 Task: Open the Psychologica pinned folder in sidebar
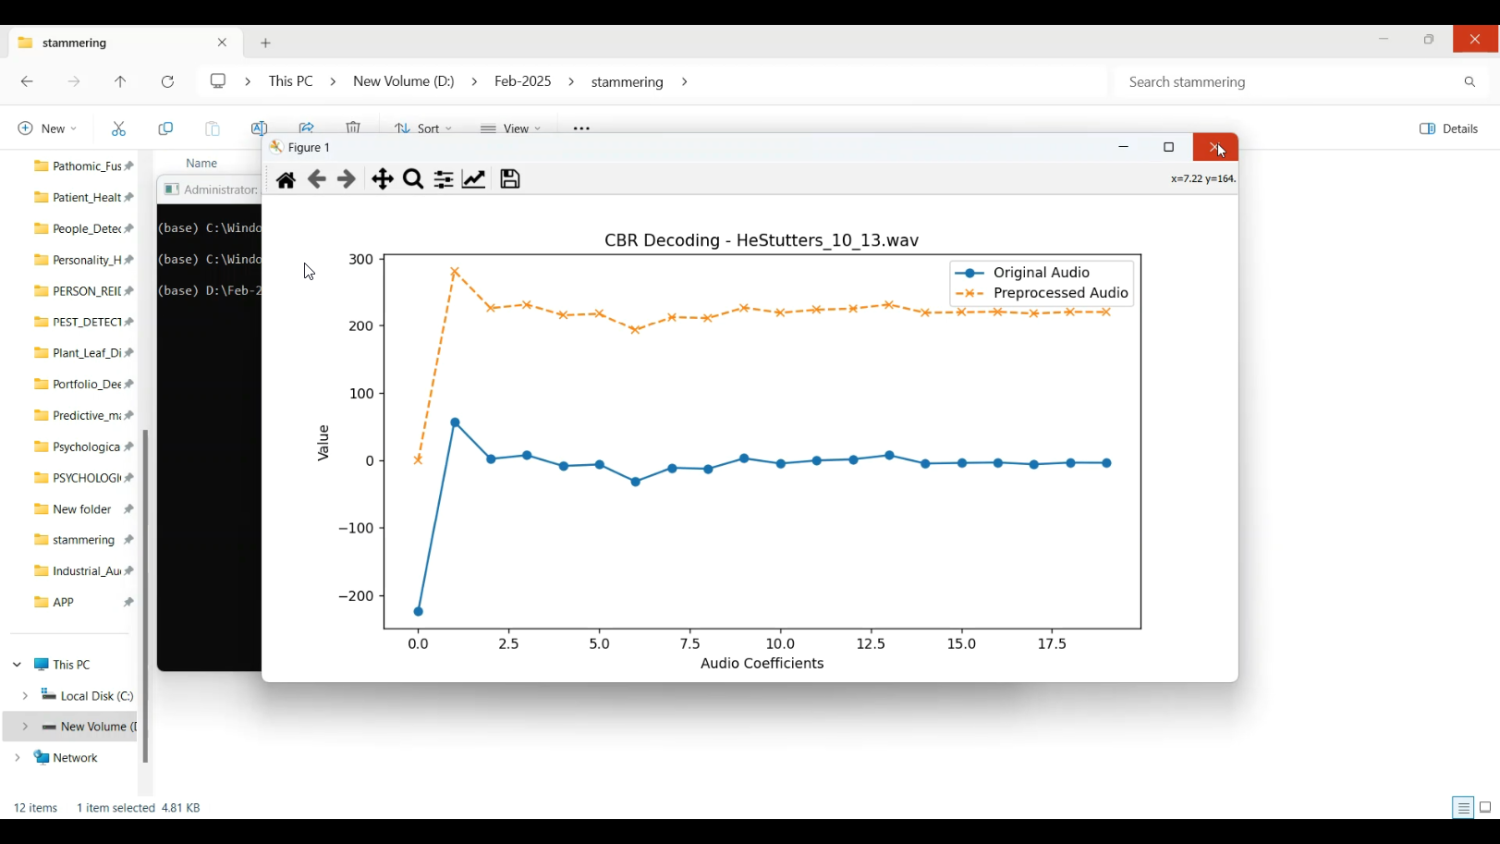(x=82, y=447)
